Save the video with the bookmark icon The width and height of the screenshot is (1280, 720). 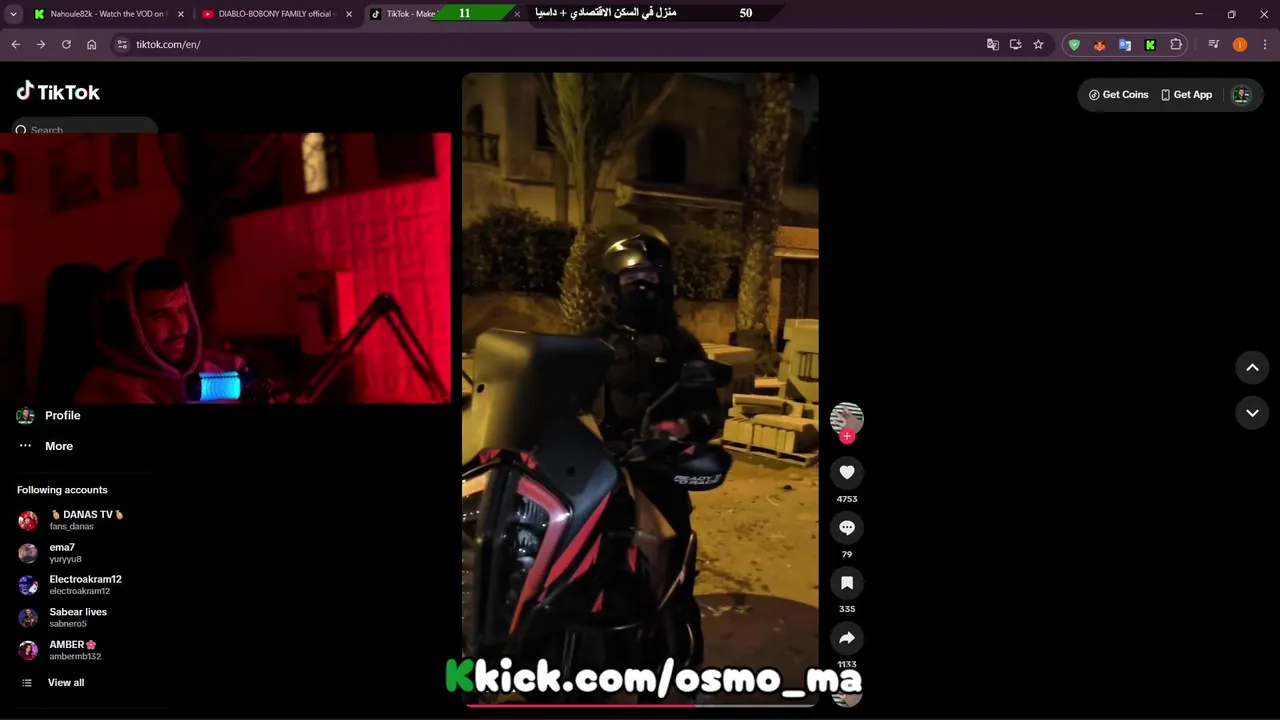point(847,583)
